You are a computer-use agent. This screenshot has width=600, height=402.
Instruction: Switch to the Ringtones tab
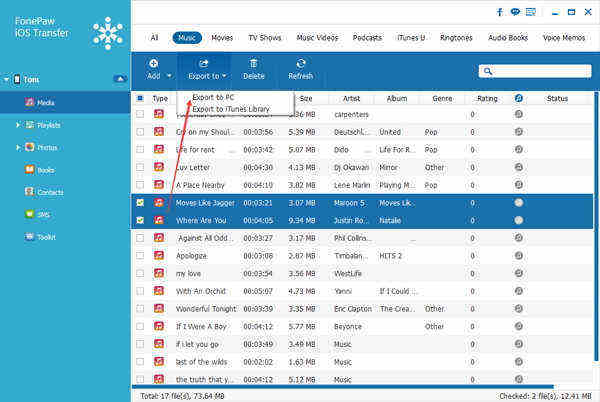[x=456, y=37]
